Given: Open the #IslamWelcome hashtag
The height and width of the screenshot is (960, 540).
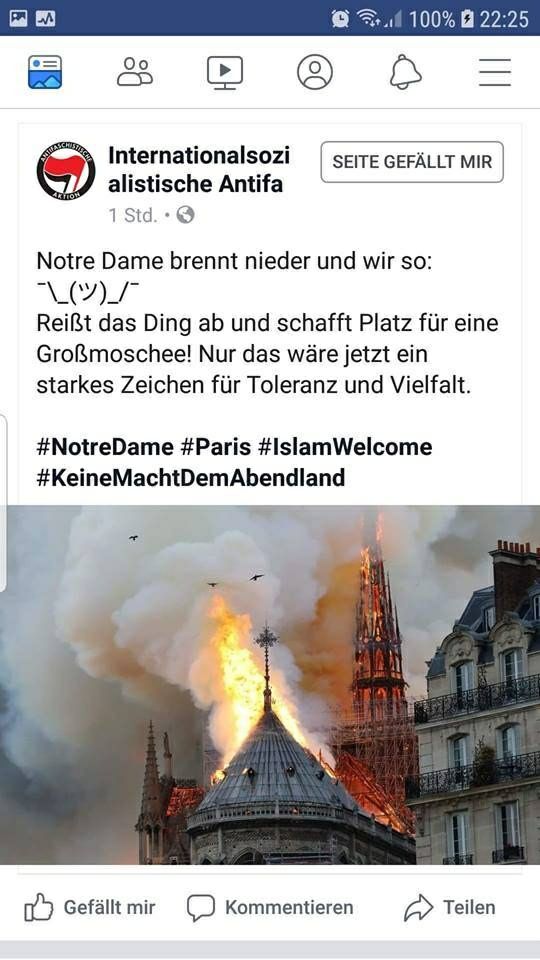Looking at the screenshot, I should pos(345,447).
